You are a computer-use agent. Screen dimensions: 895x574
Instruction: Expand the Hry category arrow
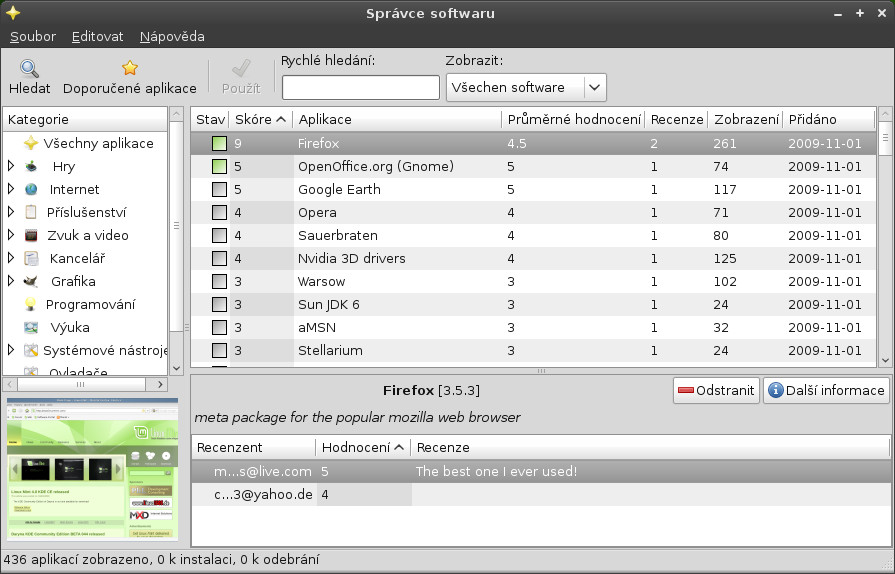pyautogui.click(x=11, y=166)
